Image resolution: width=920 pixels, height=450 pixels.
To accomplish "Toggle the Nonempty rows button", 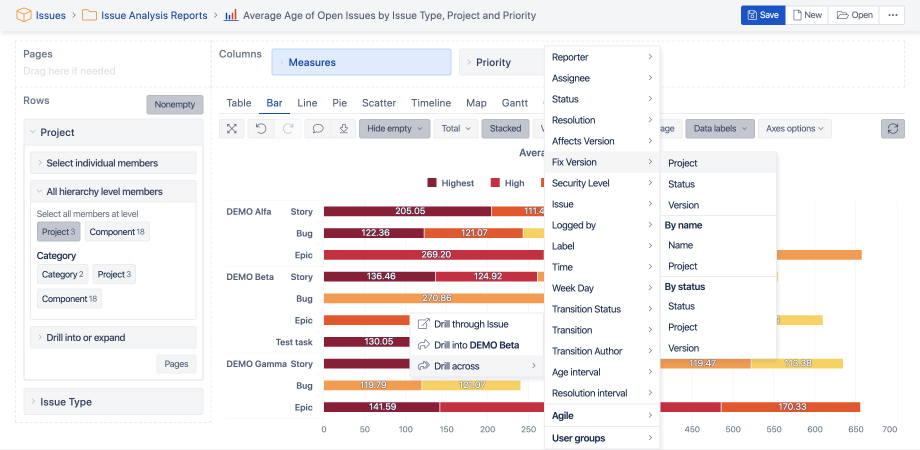I will [175, 105].
